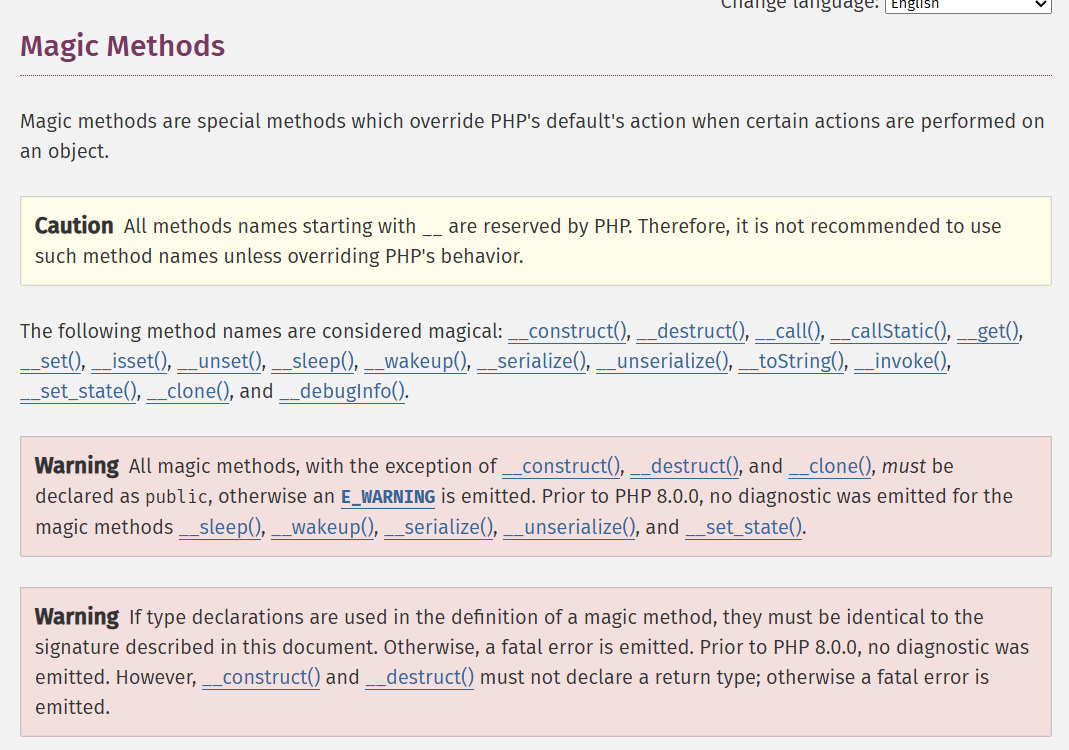Click the __get() method link
This screenshot has width=1069, height=750.
pyautogui.click(x=989, y=331)
